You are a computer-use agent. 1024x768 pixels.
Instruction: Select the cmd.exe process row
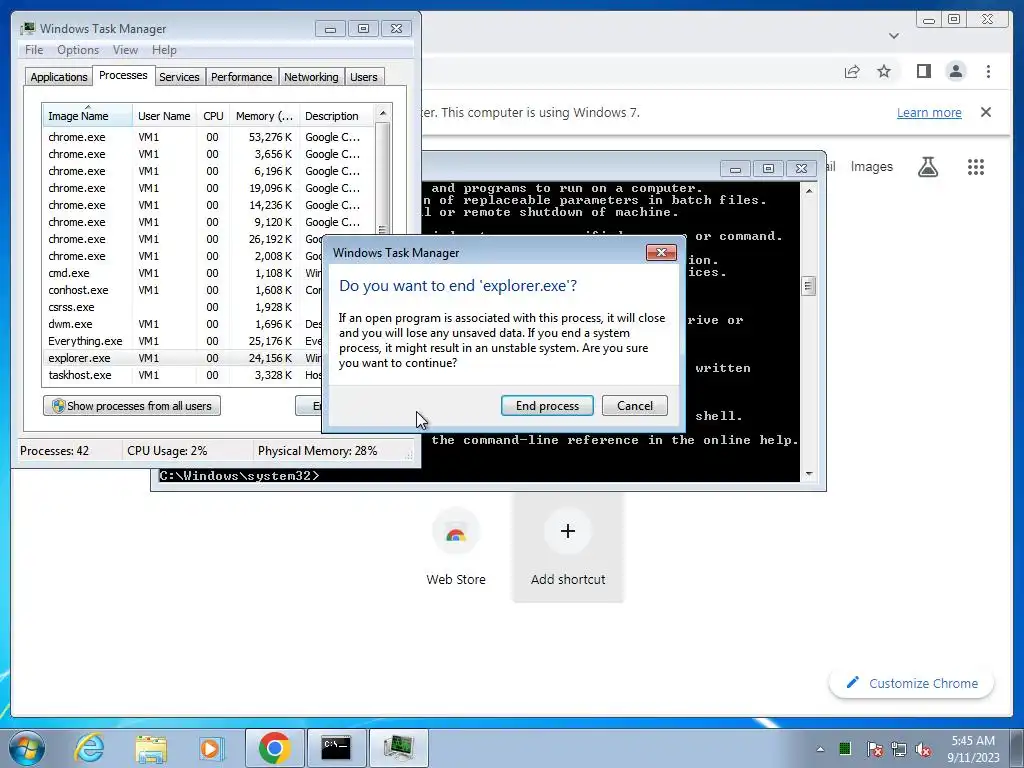pos(182,273)
